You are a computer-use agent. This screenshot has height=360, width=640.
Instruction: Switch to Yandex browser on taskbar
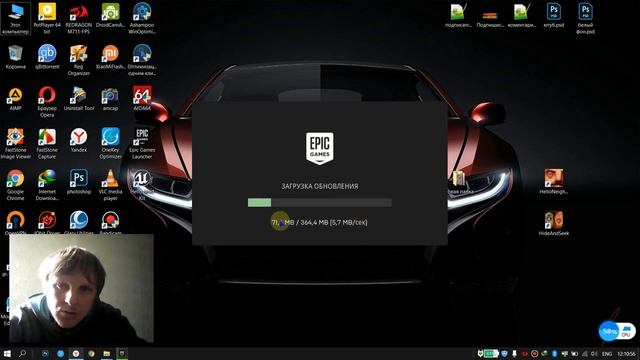point(76,353)
